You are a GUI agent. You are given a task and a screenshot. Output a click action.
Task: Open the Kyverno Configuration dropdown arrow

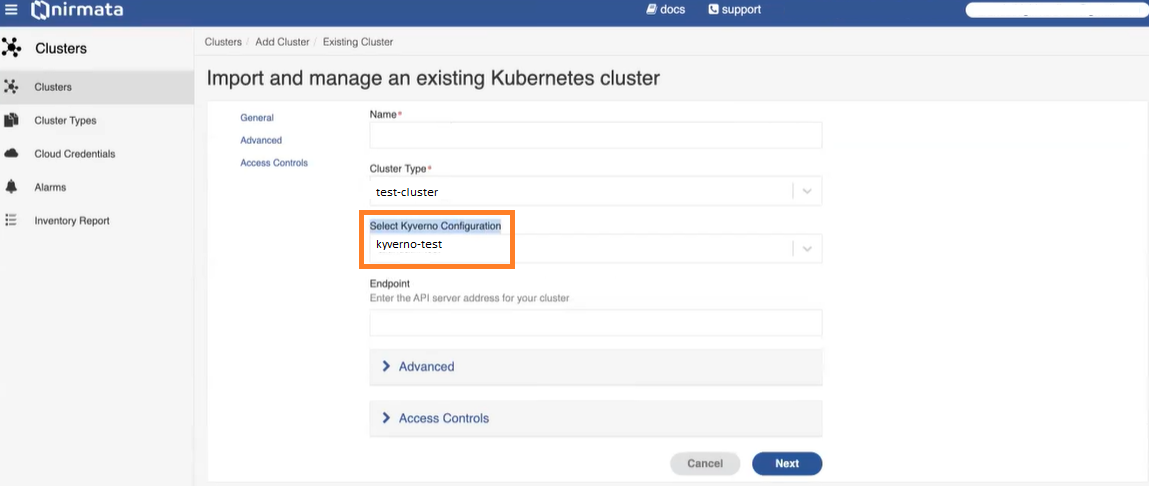click(807, 248)
